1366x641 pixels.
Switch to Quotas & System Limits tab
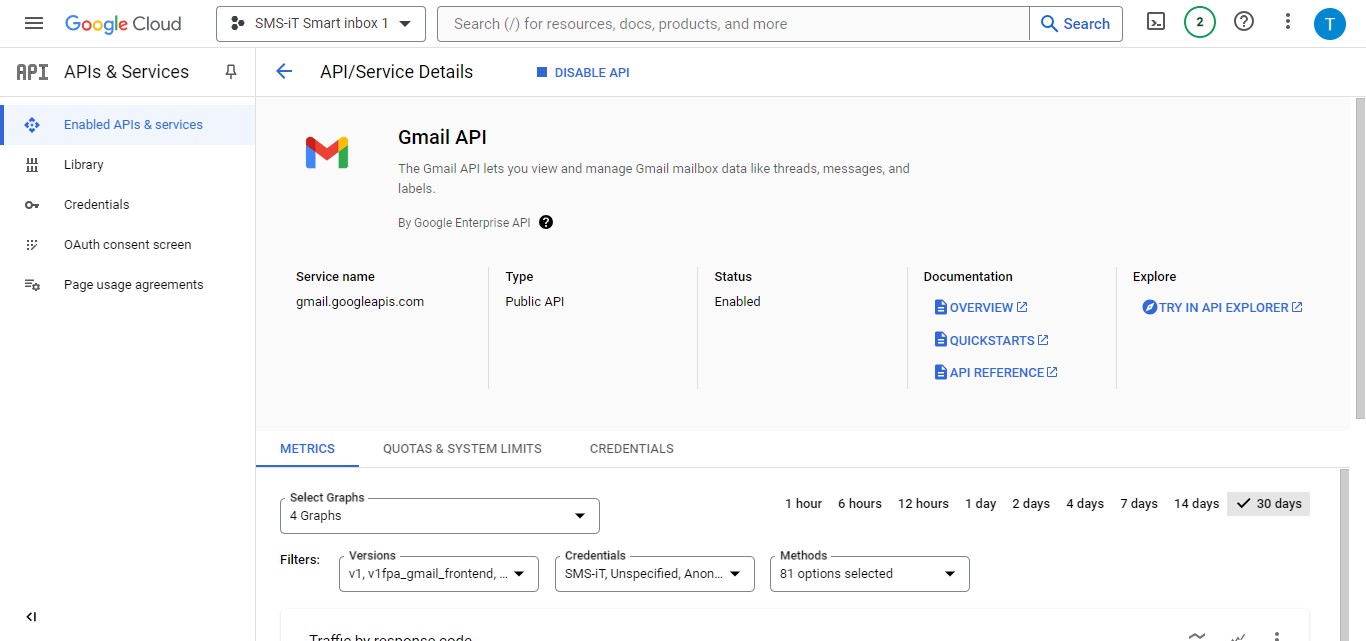coord(462,449)
